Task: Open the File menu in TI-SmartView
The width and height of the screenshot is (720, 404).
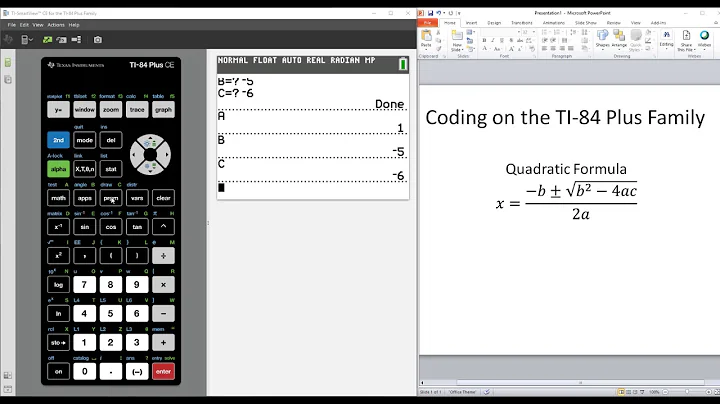Action: tap(11, 25)
